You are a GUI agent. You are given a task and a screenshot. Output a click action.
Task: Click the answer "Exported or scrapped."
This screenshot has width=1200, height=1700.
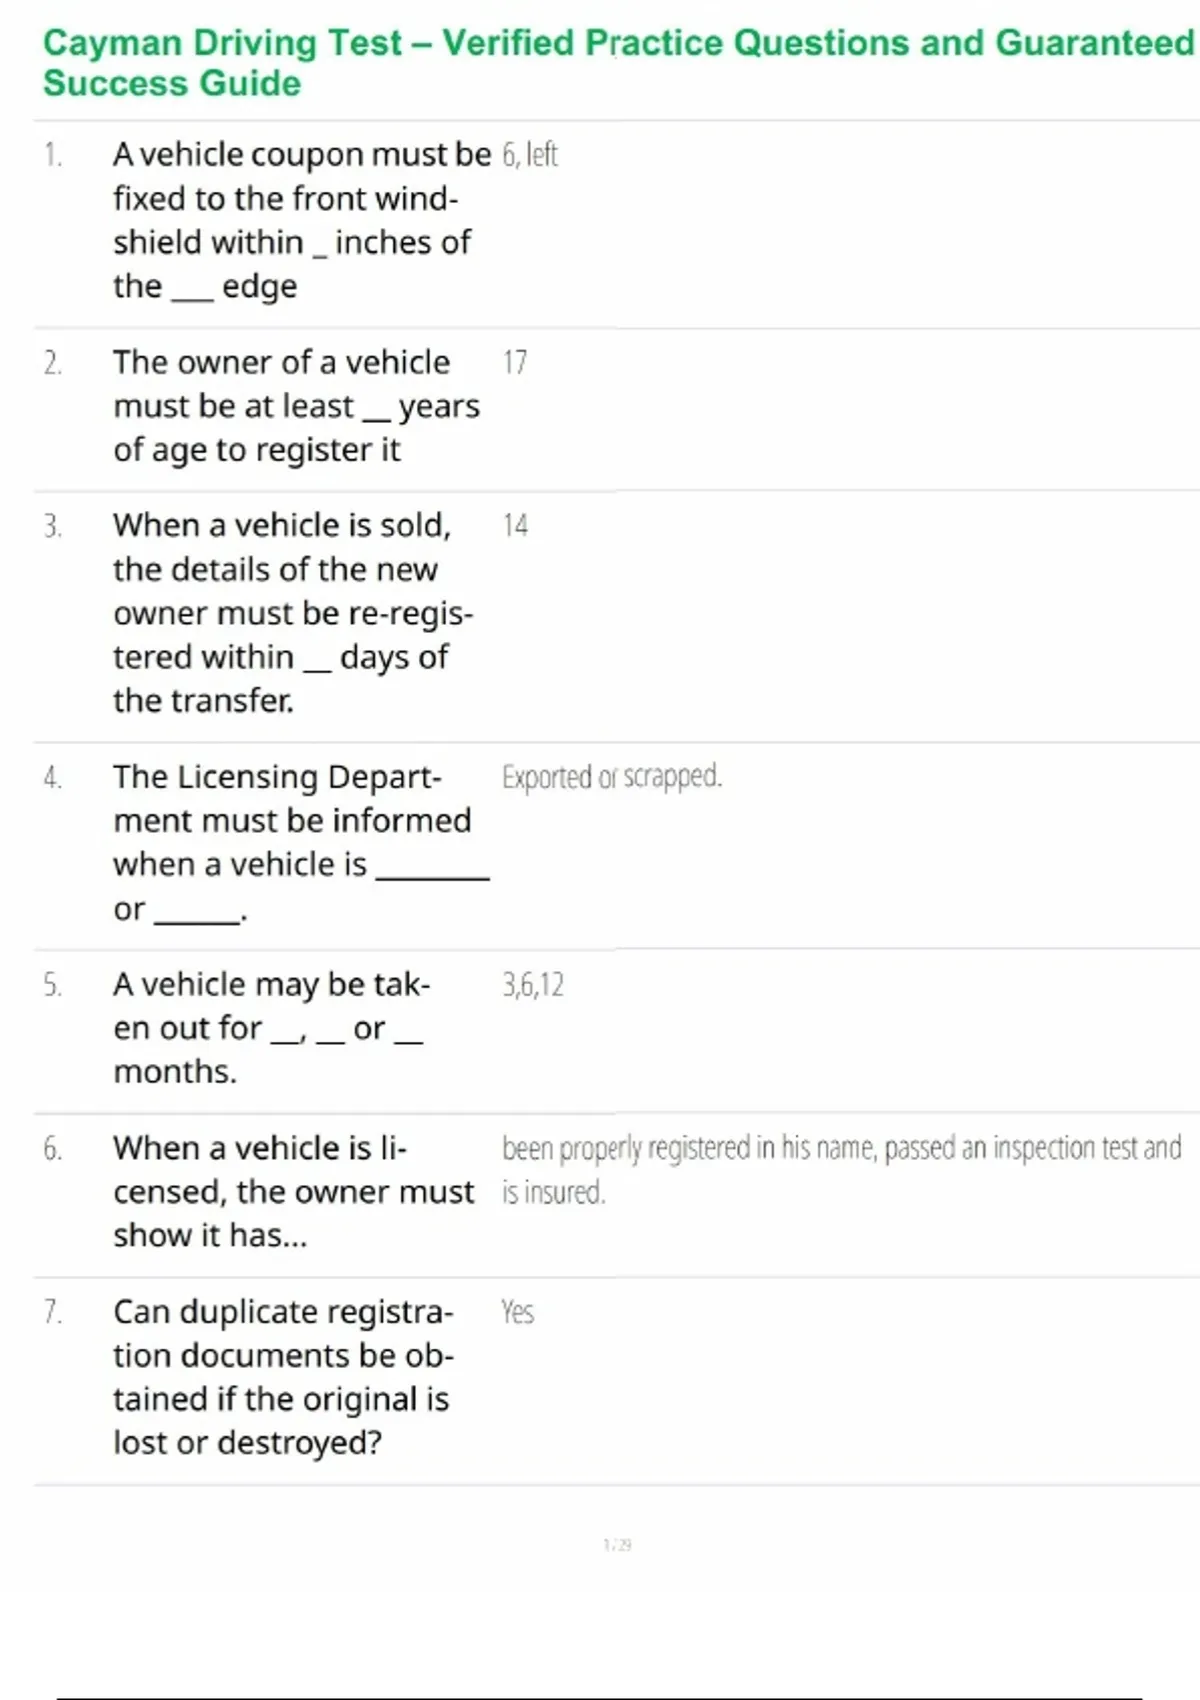pos(611,777)
